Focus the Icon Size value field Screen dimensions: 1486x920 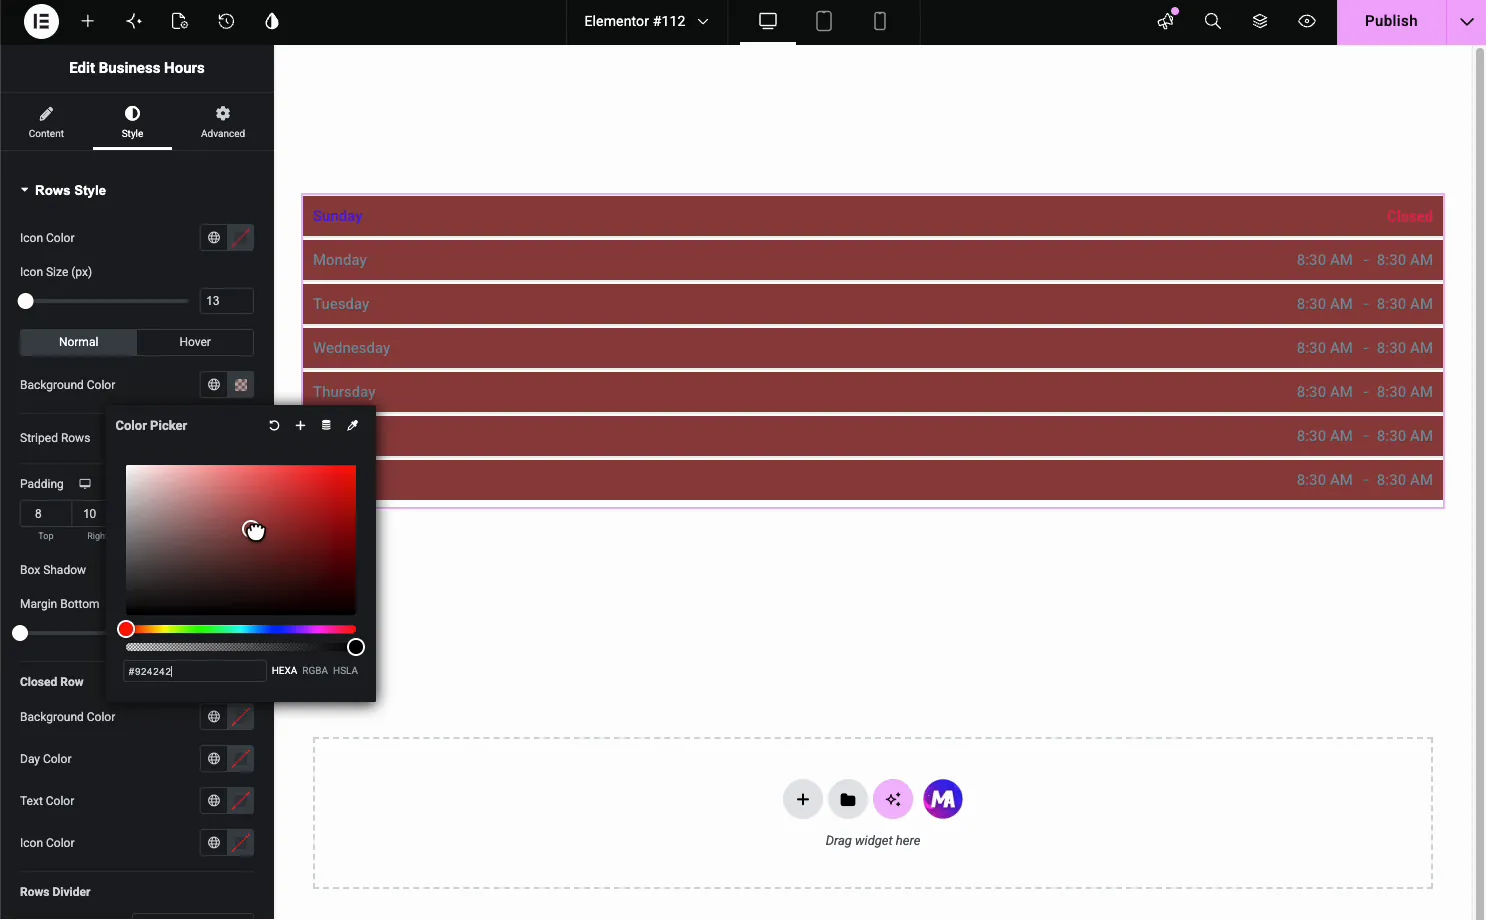pyautogui.click(x=227, y=301)
